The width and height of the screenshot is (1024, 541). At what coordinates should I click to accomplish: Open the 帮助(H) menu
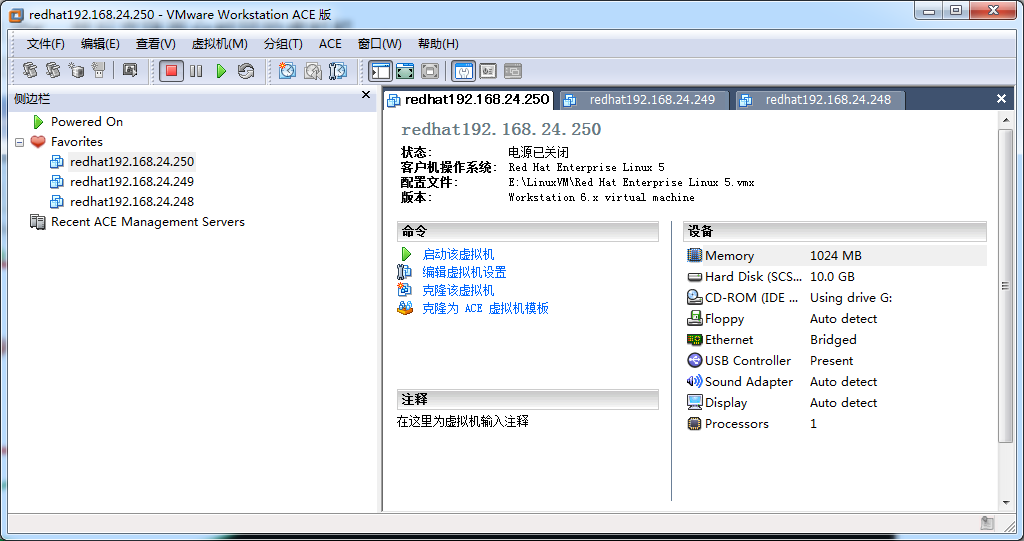(x=438, y=44)
